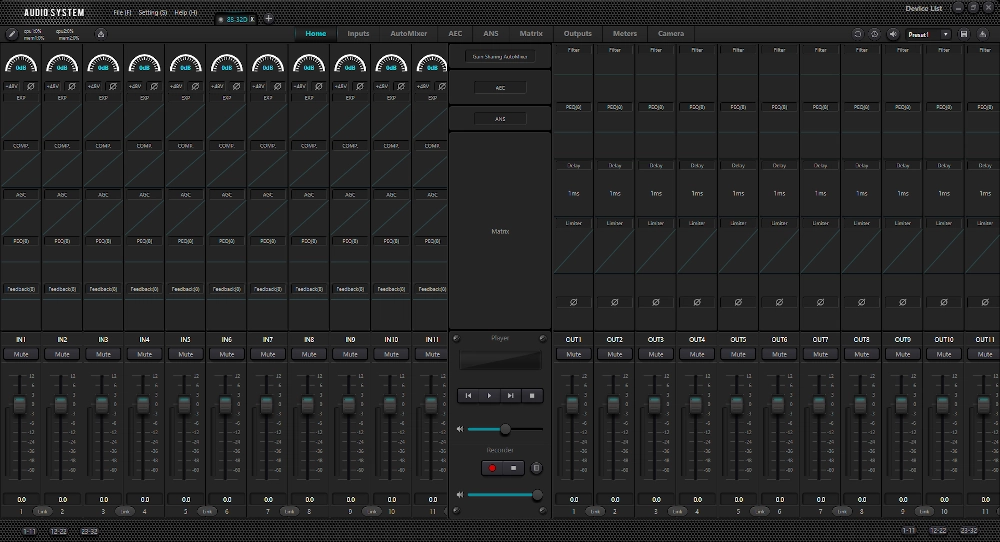Open the Help menu
This screenshot has width=1000, height=542.
(x=186, y=12)
